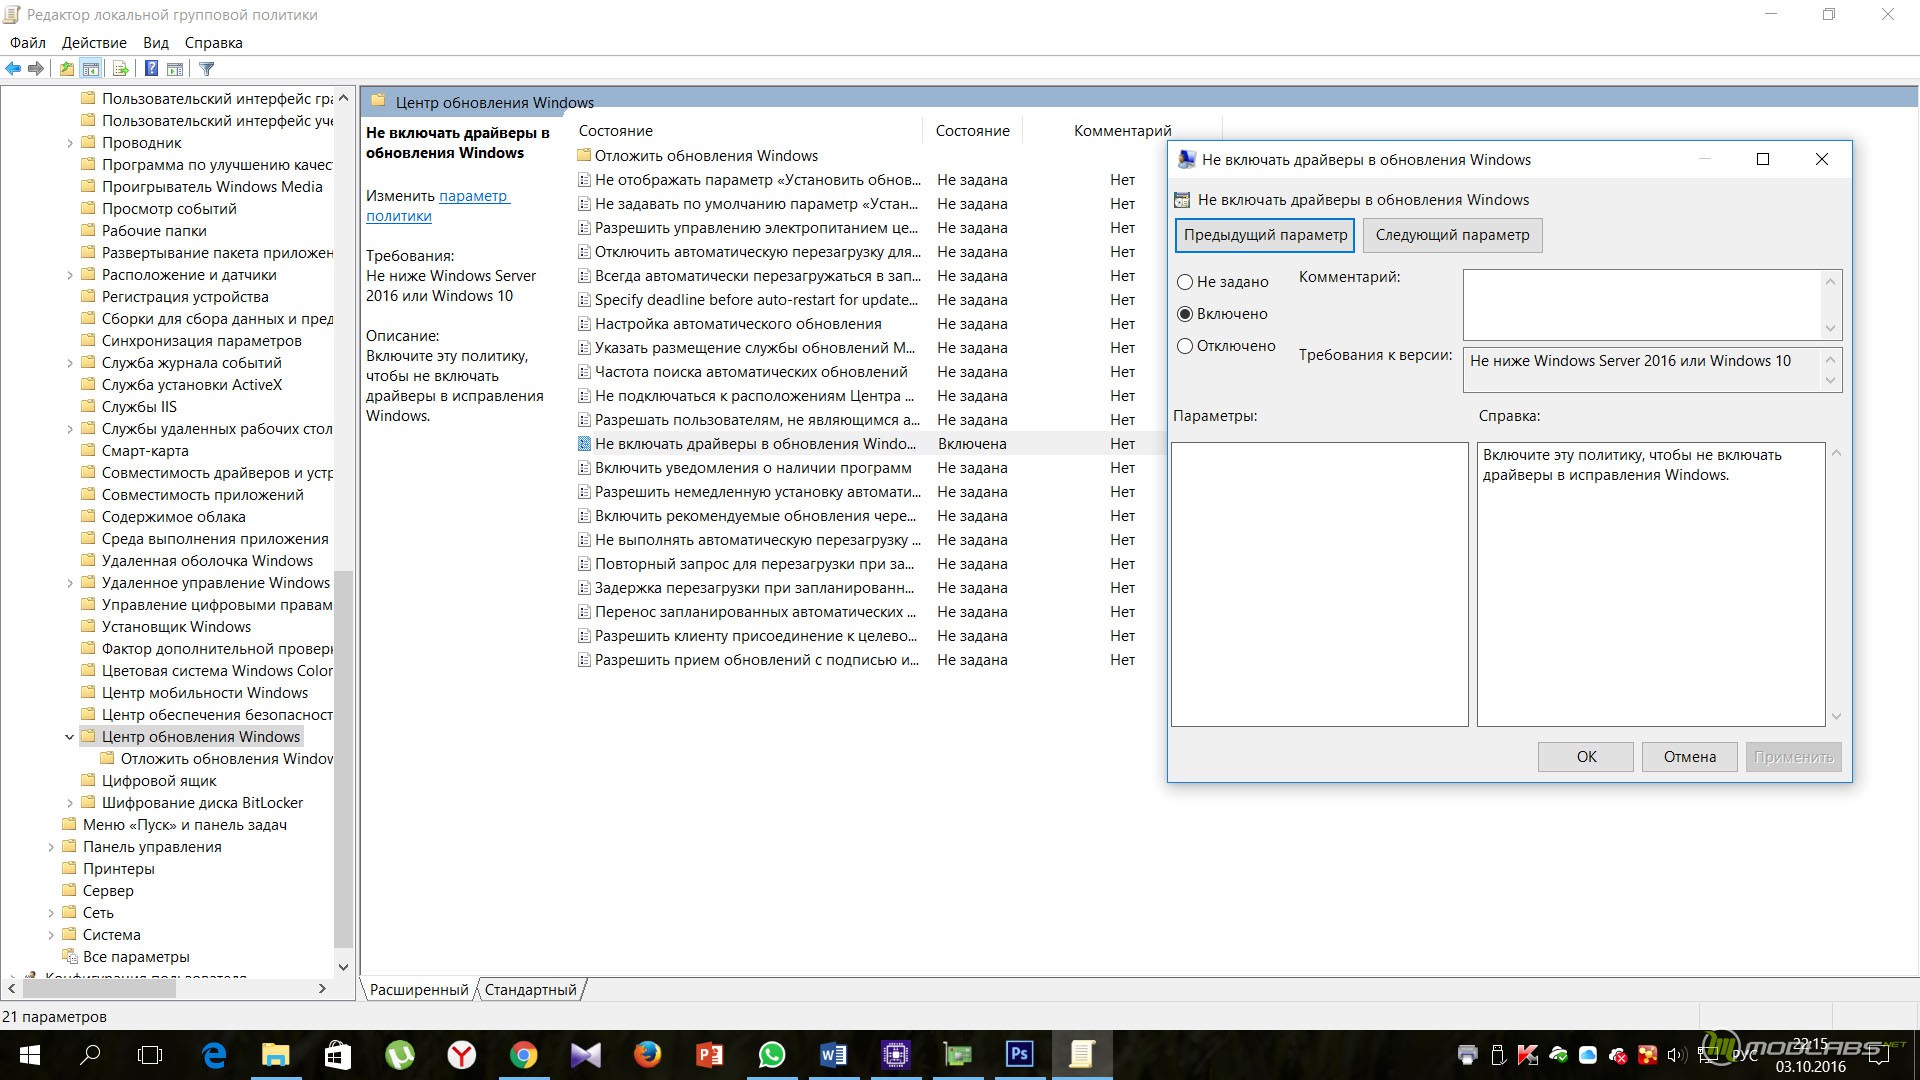Expand the 'Сеть' tree node
The image size is (1920, 1080).
51,913
